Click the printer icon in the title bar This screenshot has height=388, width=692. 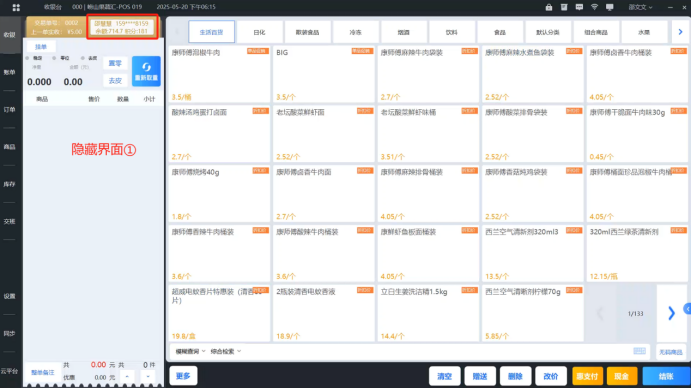click(x=564, y=7)
